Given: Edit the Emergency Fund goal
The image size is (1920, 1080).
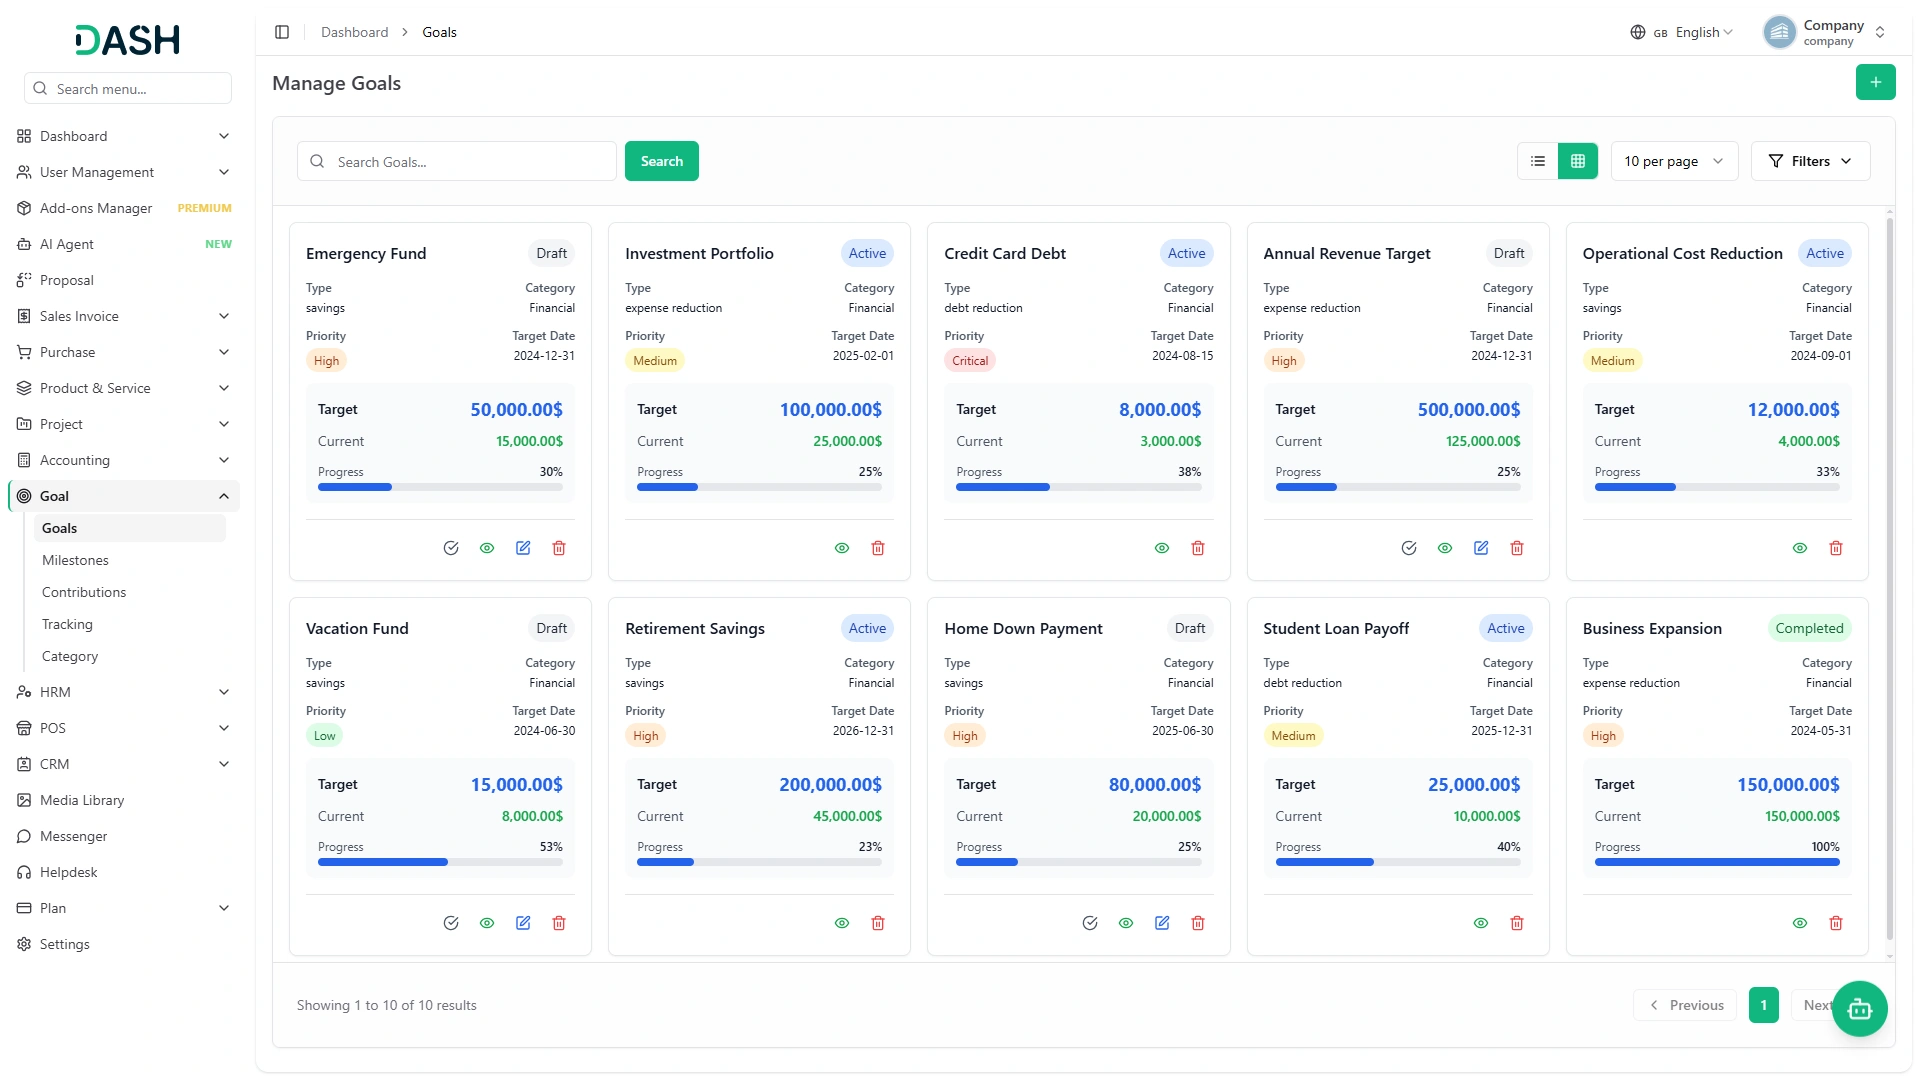Looking at the screenshot, I should click(523, 548).
